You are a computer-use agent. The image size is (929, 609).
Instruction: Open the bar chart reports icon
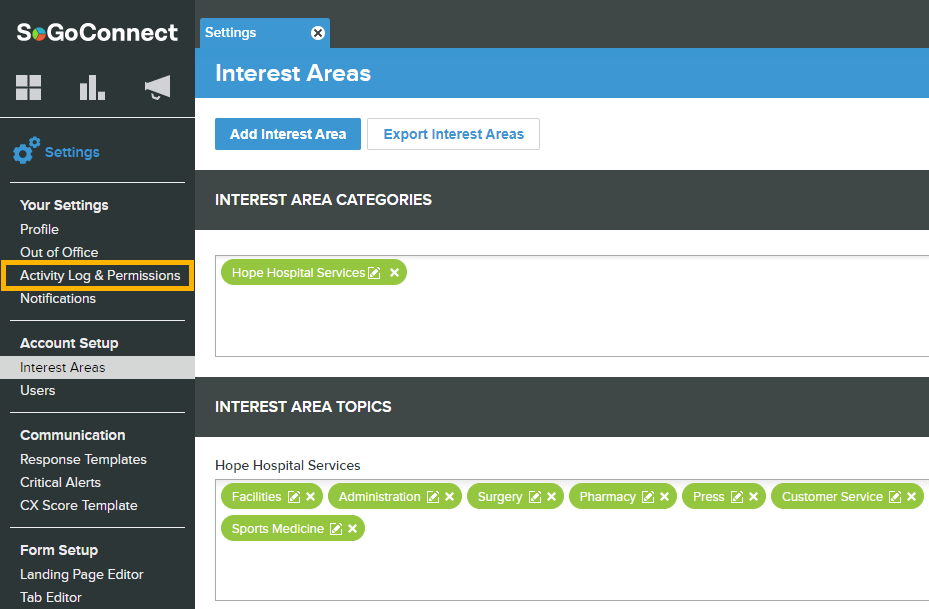click(x=92, y=88)
